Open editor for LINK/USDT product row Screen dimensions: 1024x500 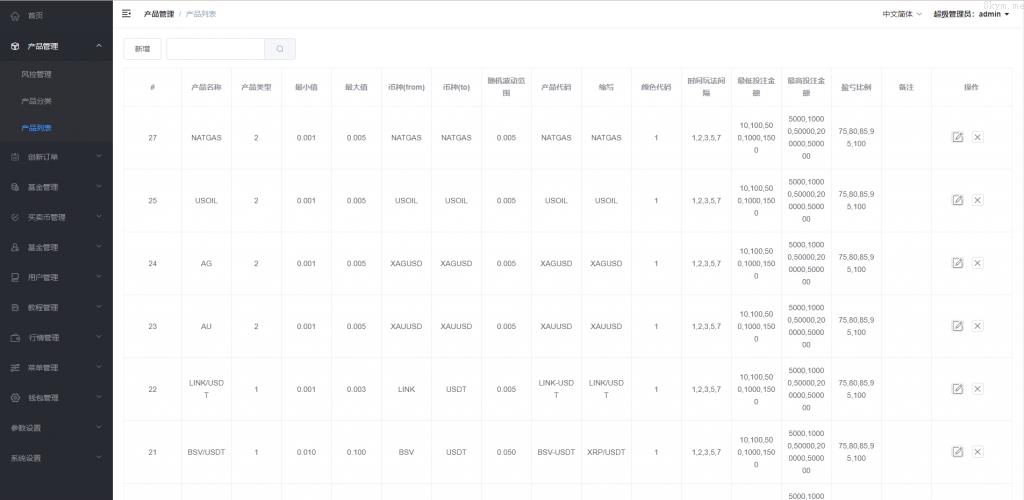tap(957, 389)
